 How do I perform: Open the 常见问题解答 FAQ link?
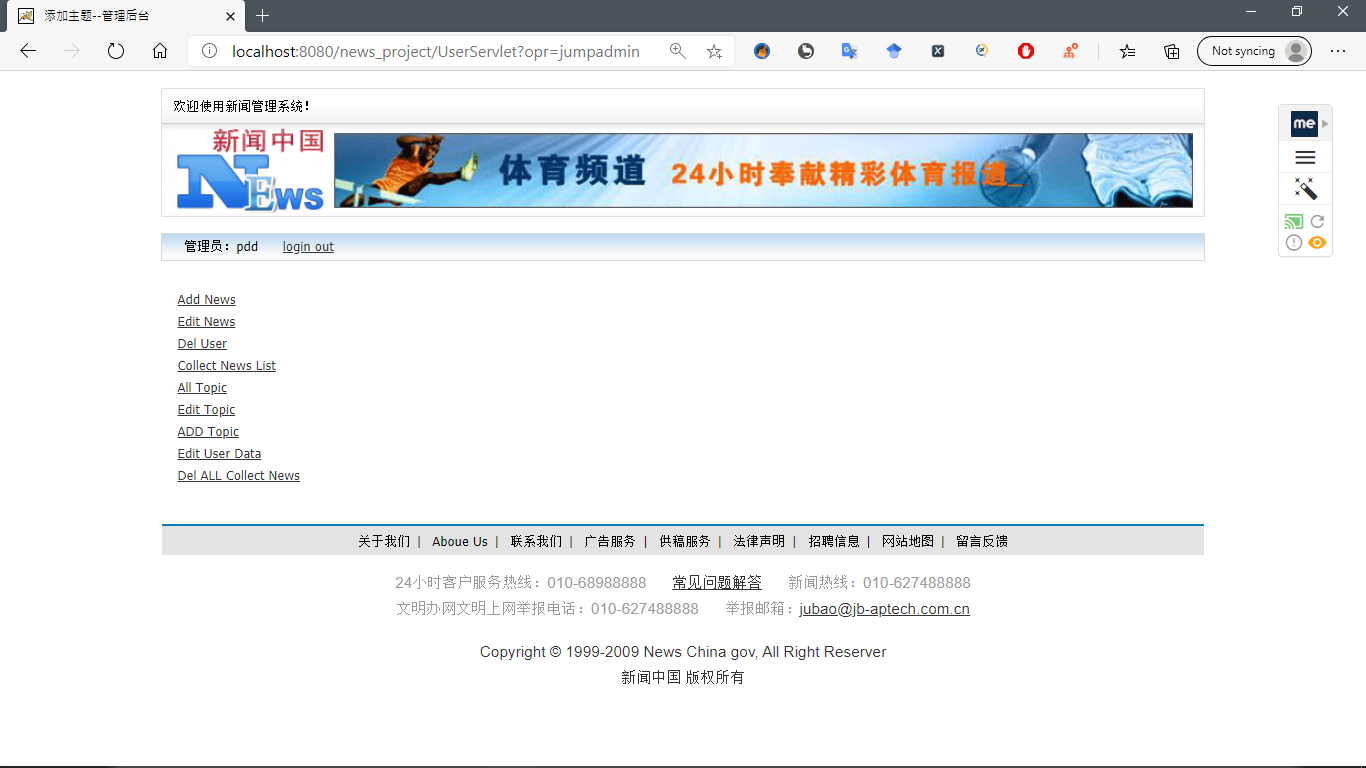(717, 583)
